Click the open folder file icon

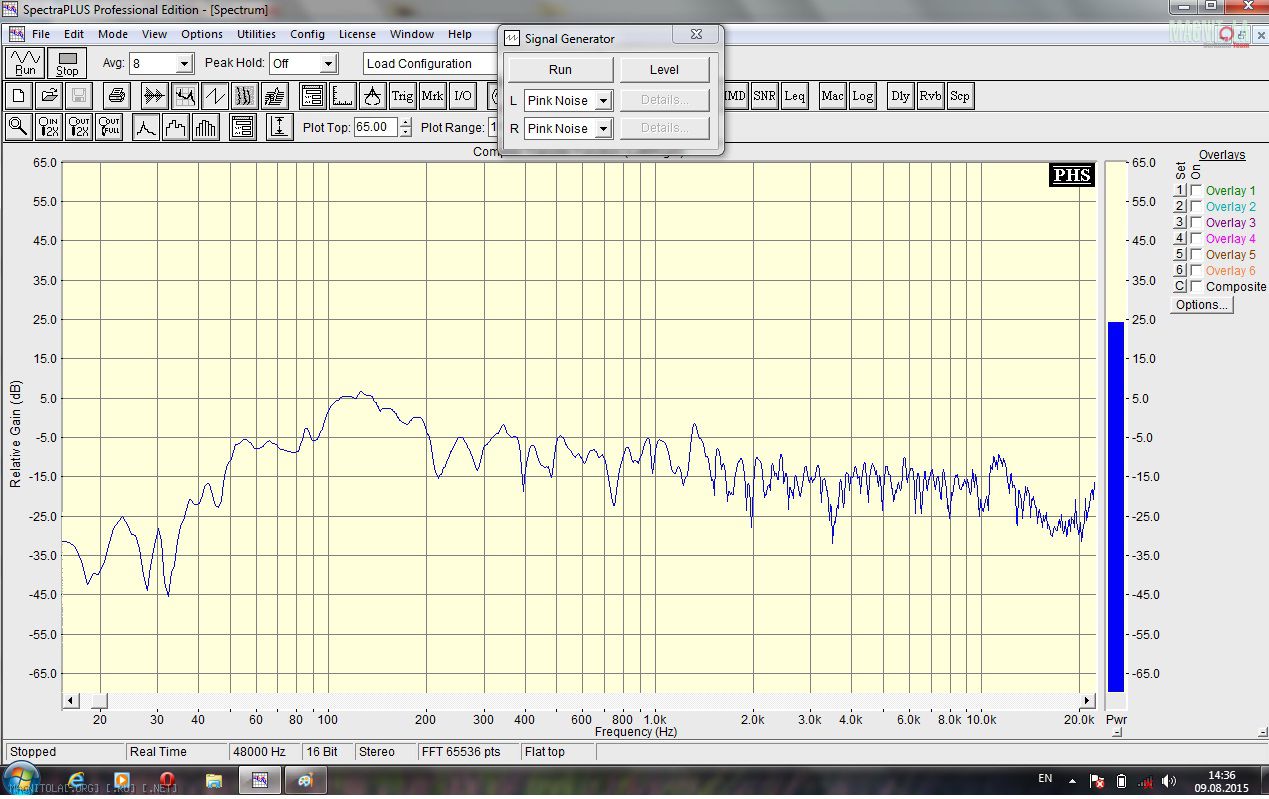coord(48,96)
